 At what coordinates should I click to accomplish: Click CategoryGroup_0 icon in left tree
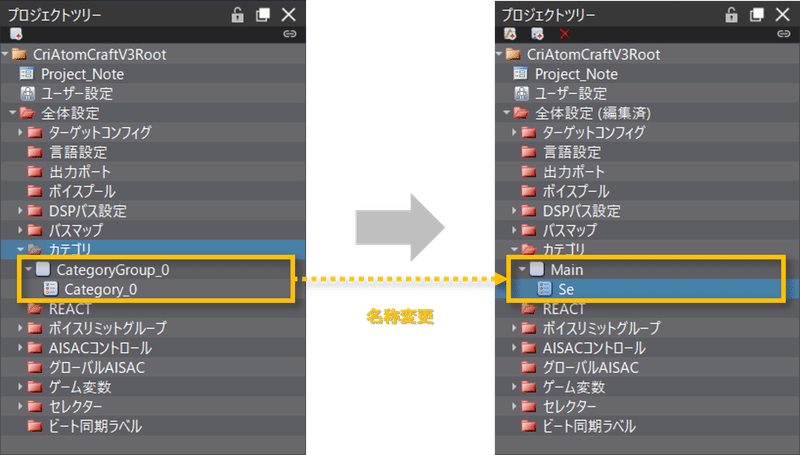pos(43,269)
